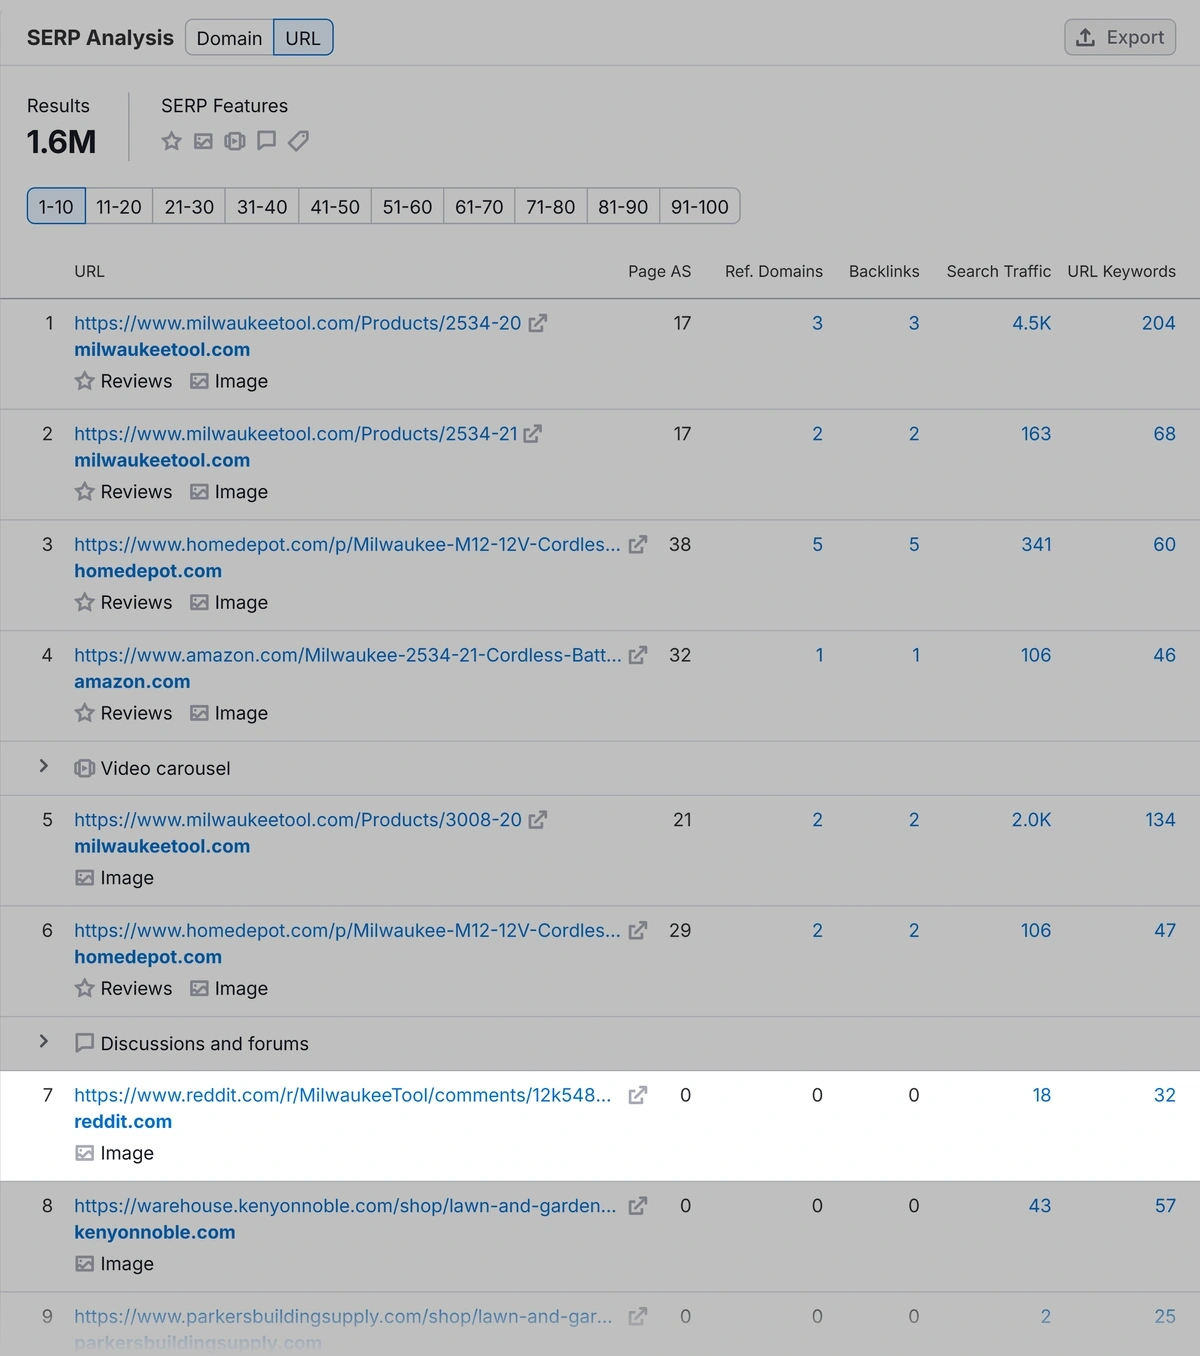
Task: Open external link icon for kenyonnoble row
Action: coord(638,1206)
